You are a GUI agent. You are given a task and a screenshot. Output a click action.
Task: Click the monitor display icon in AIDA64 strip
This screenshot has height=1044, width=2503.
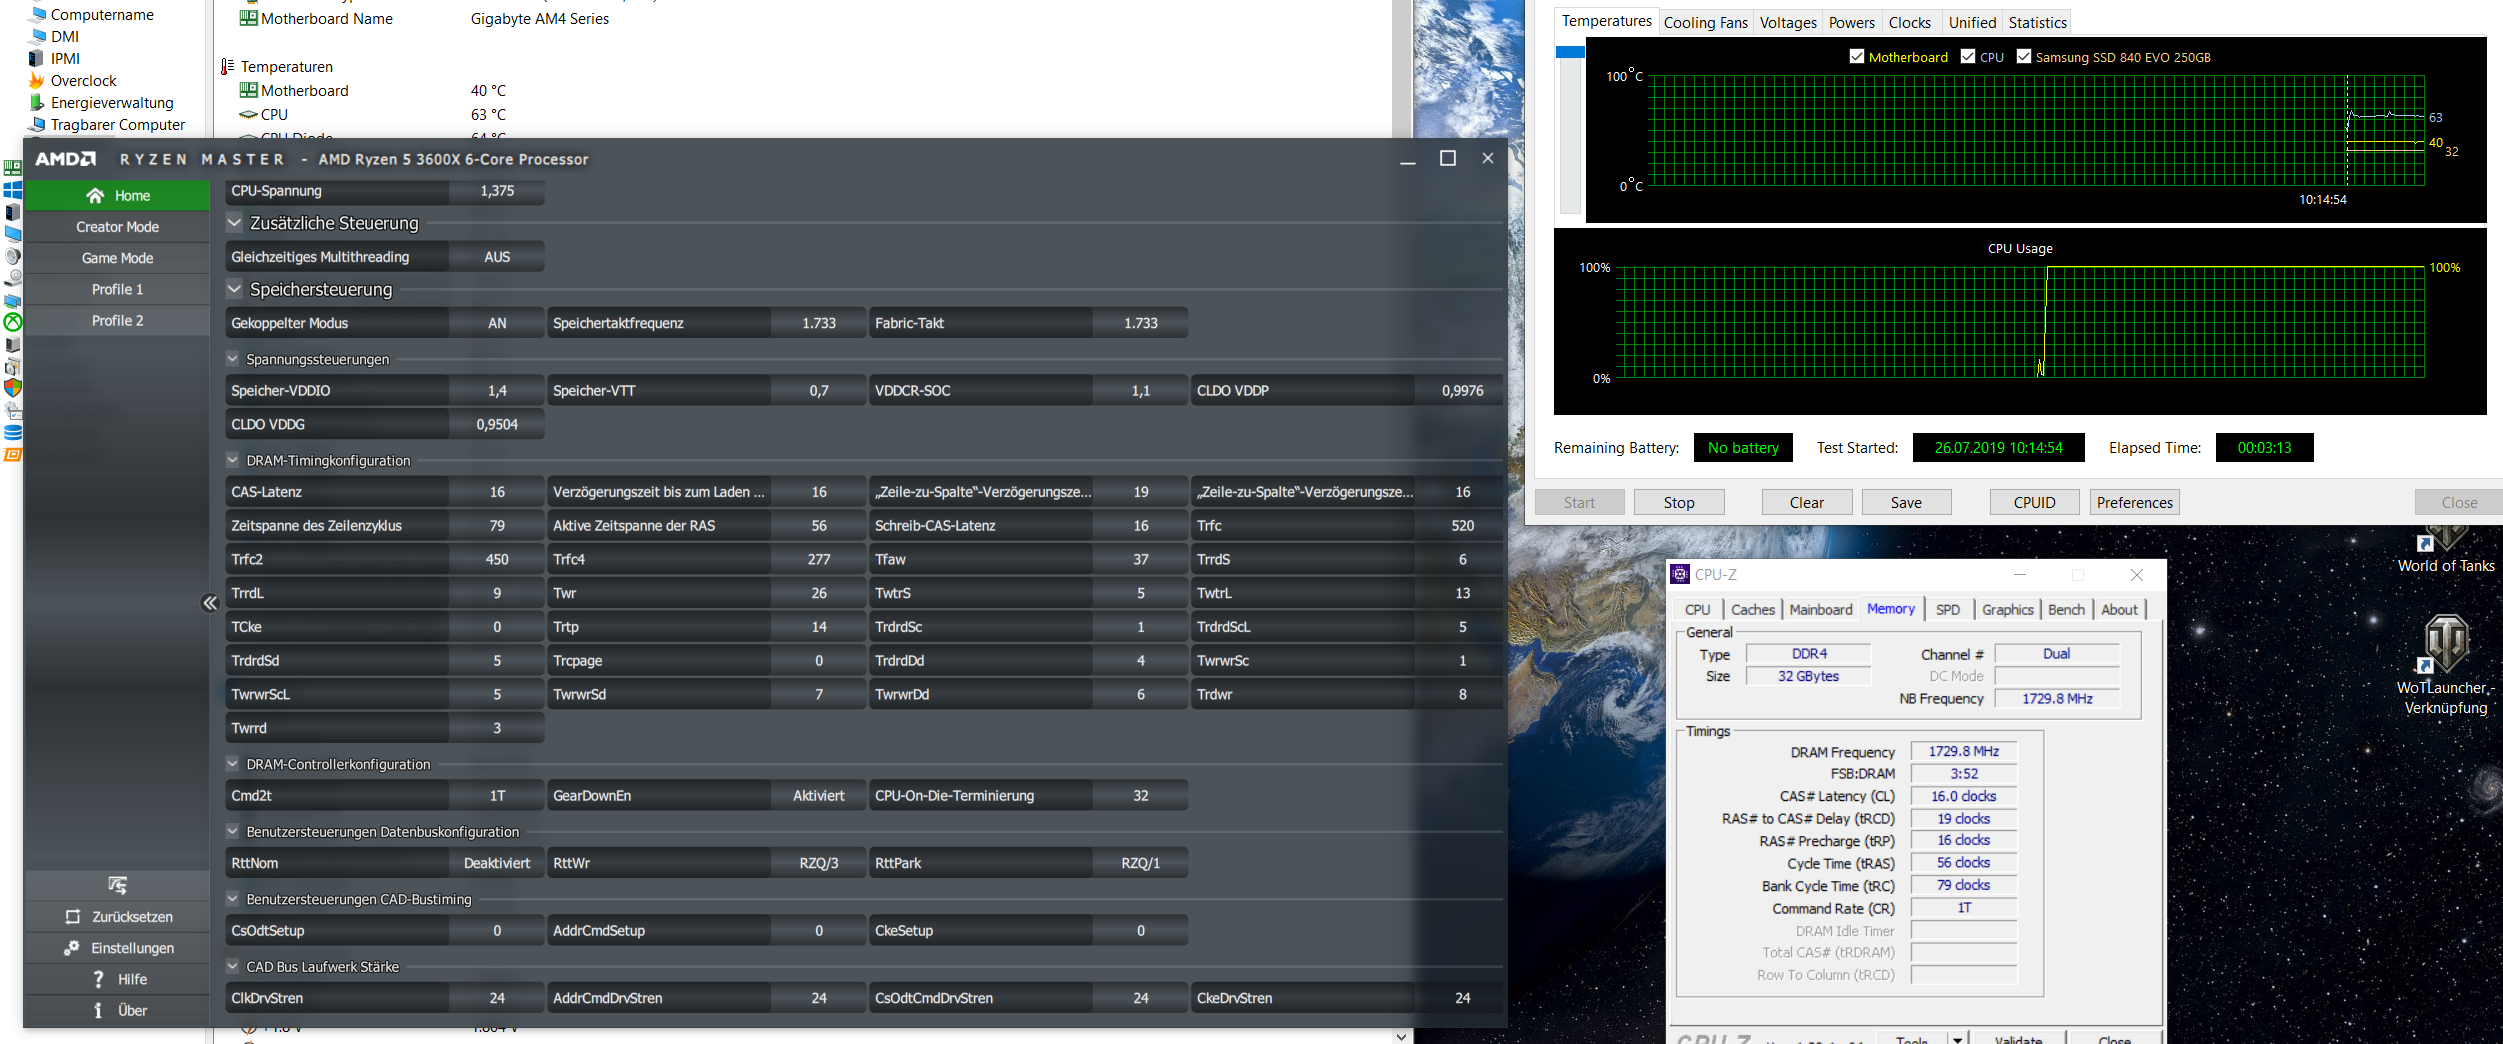coord(13,234)
